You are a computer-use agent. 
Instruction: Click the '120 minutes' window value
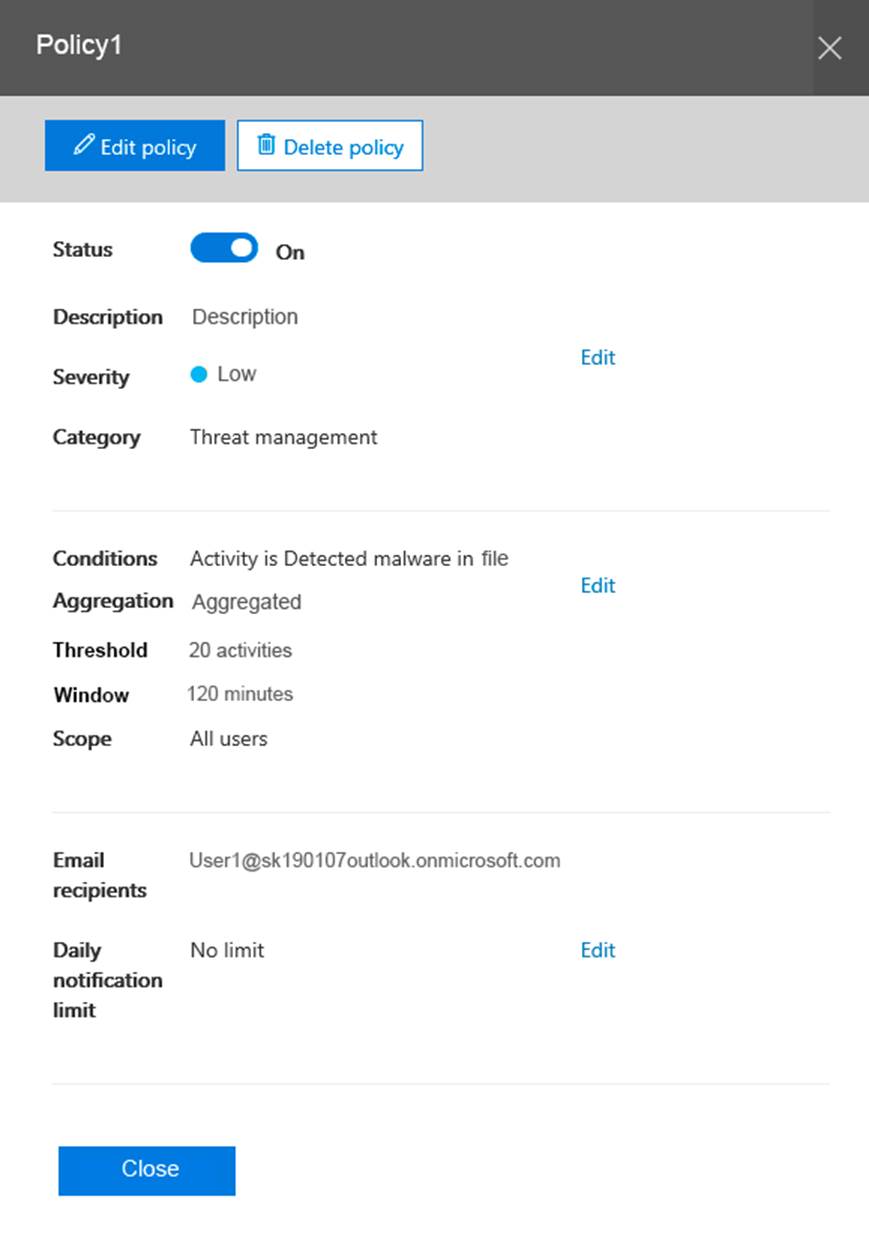tap(240, 694)
